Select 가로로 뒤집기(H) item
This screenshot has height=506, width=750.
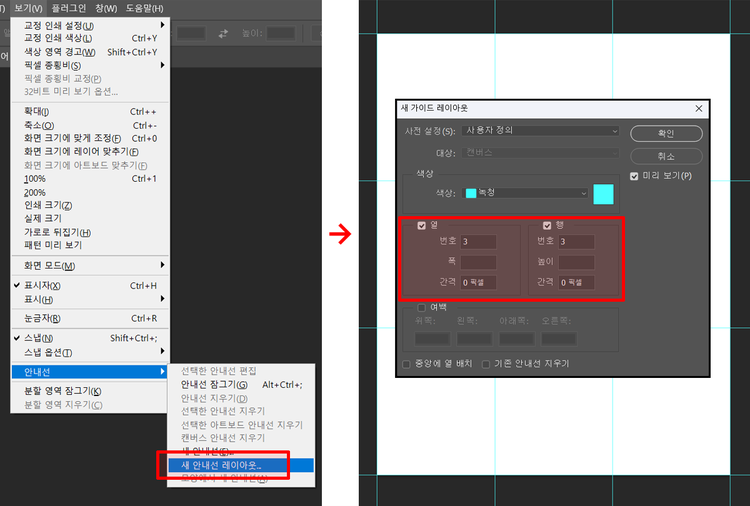89,232
